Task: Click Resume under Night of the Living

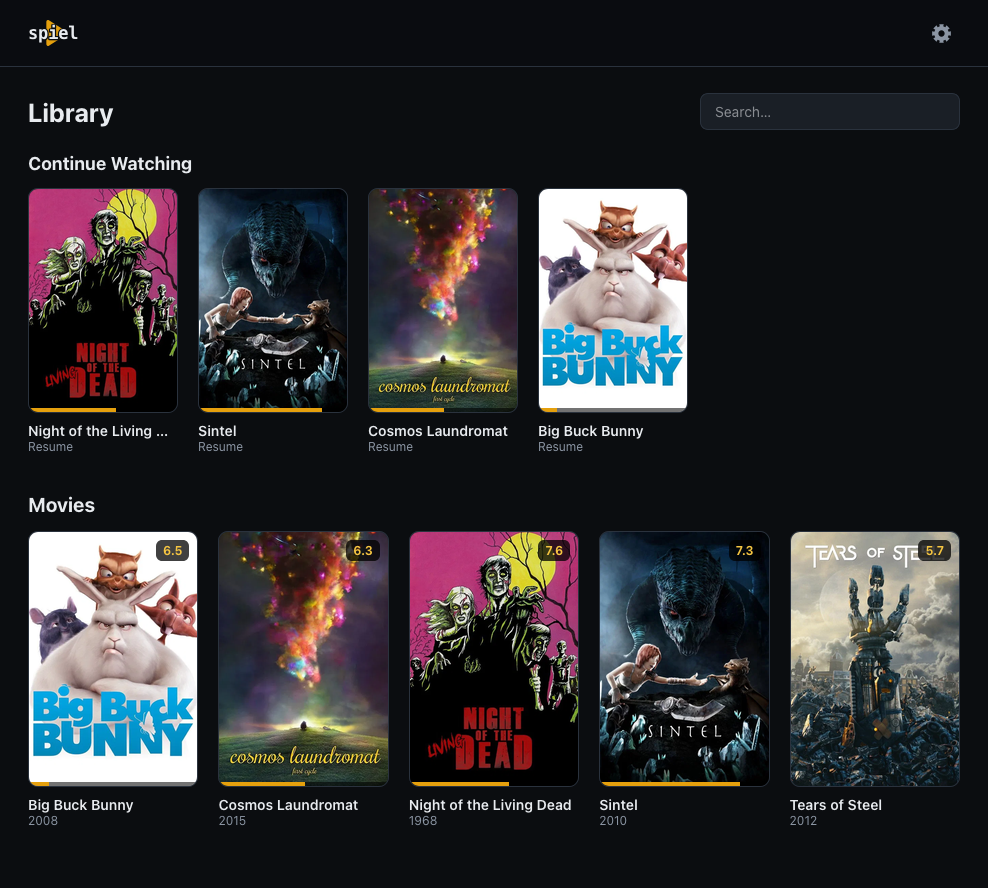Action: [50, 447]
